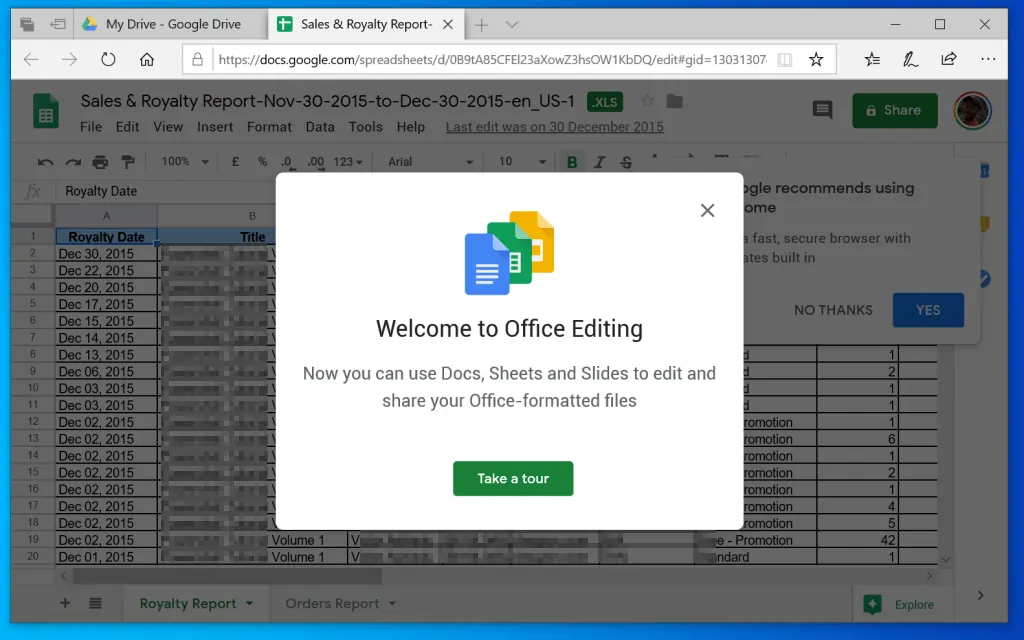Undo the last action

click(x=45, y=161)
